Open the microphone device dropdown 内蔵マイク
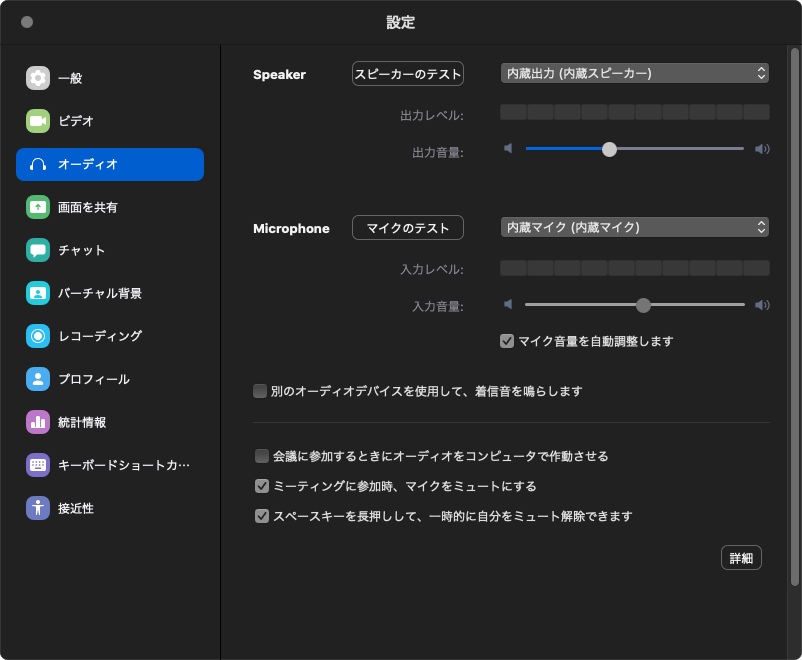Image resolution: width=802 pixels, height=660 pixels. [634, 227]
